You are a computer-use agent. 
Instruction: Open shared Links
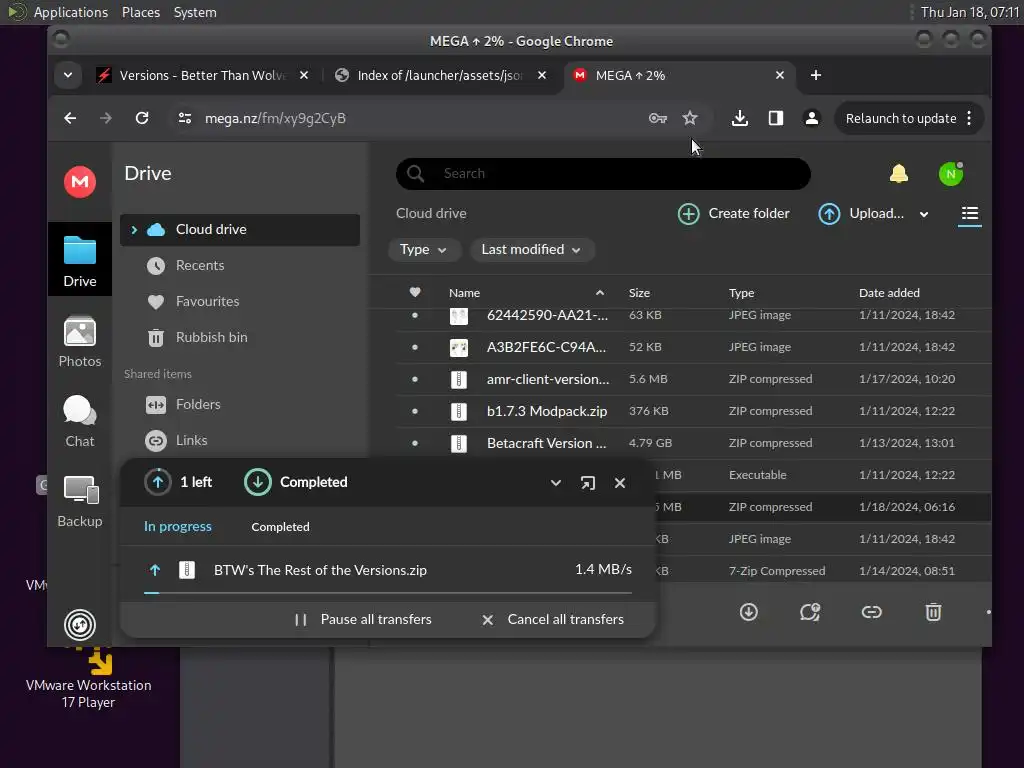point(191,440)
